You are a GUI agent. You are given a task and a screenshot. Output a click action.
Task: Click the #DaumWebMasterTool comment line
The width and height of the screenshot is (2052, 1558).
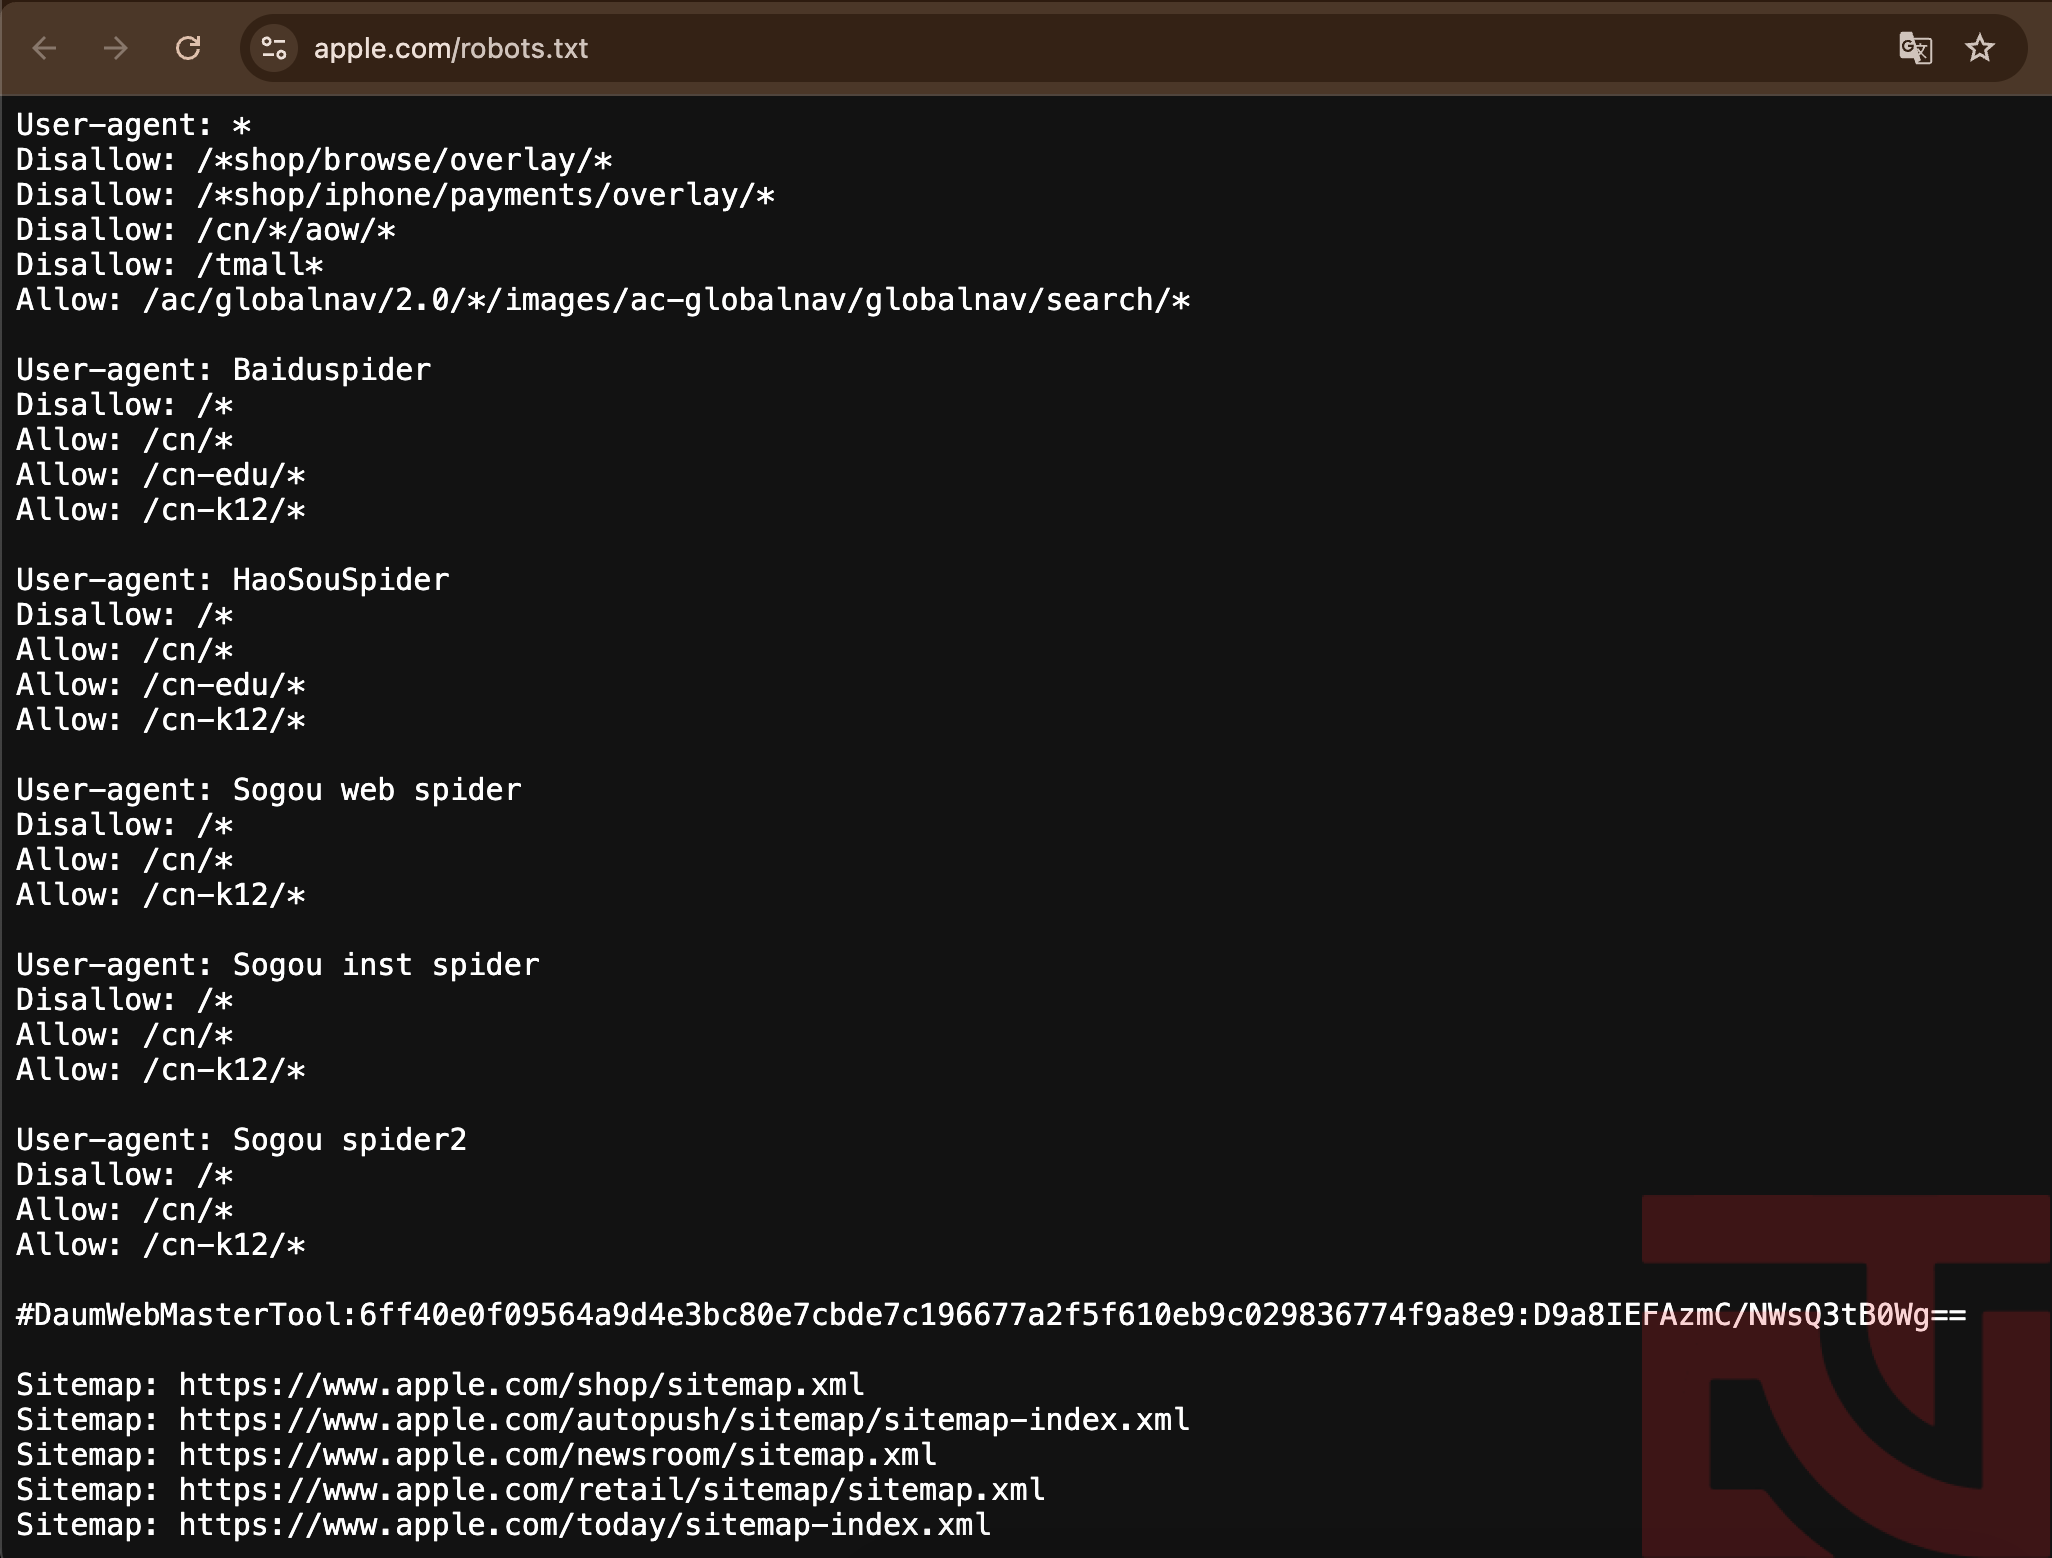[991, 1315]
